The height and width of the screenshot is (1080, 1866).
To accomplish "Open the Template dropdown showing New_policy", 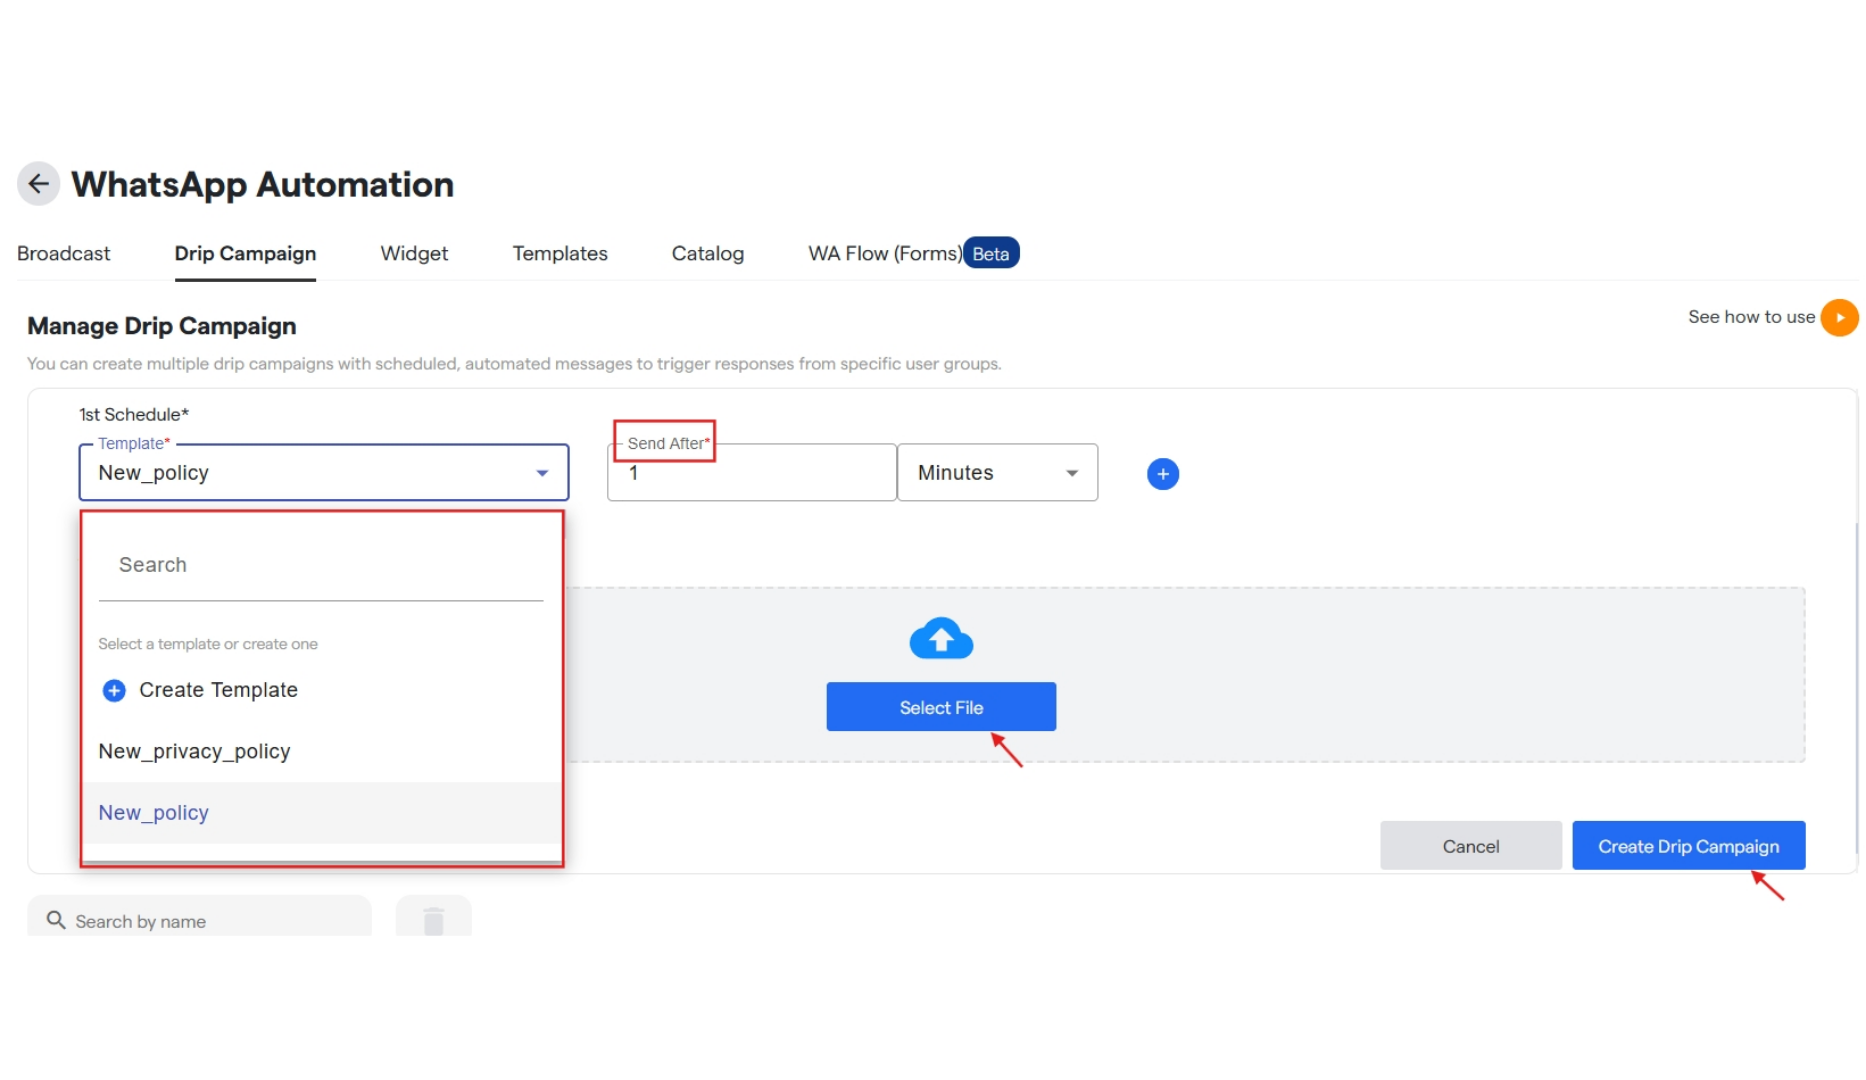I will (324, 472).
